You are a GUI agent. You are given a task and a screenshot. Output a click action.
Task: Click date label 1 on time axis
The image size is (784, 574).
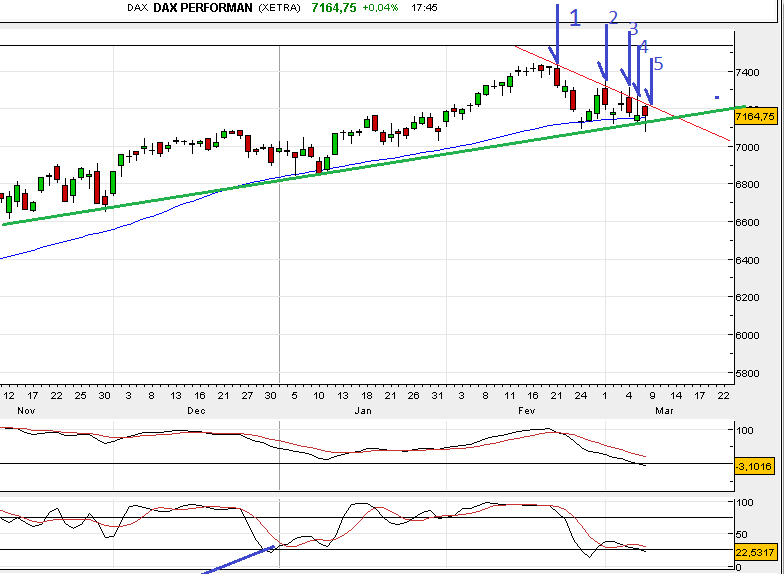[x=604, y=396]
